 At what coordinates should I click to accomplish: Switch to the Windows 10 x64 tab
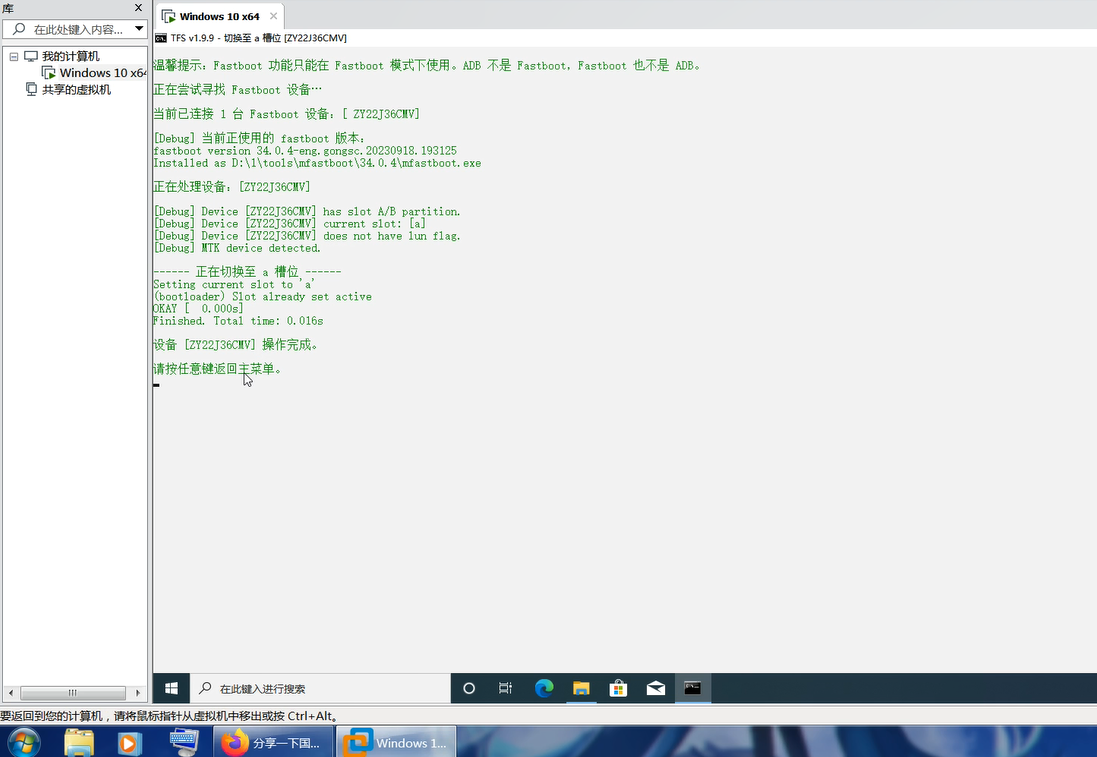click(x=218, y=17)
